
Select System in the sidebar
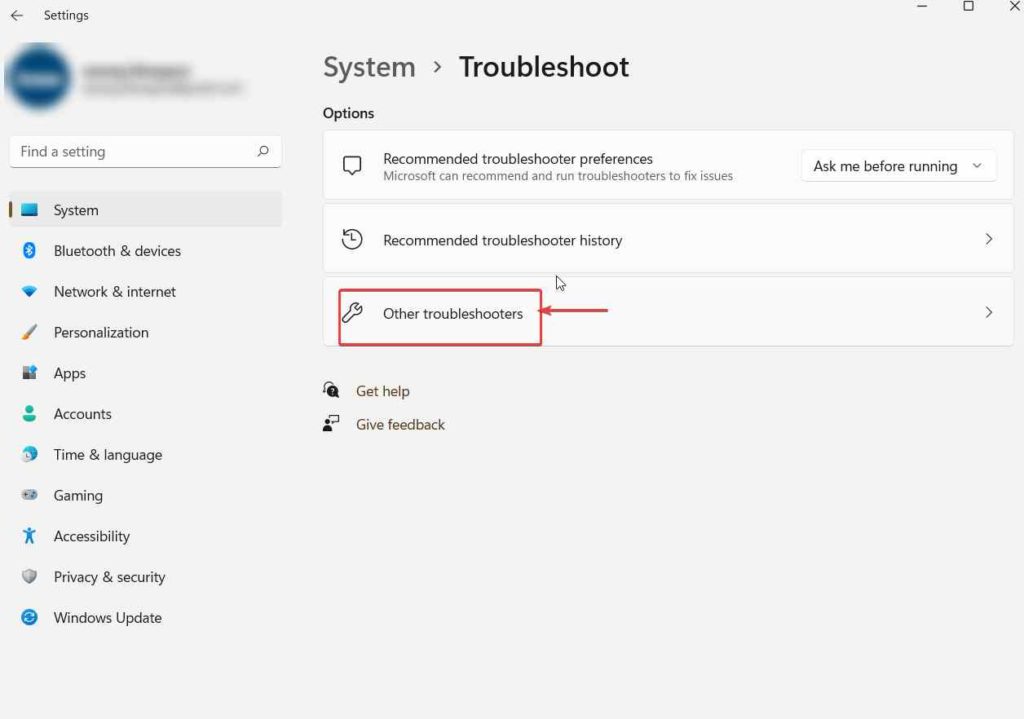coord(145,210)
